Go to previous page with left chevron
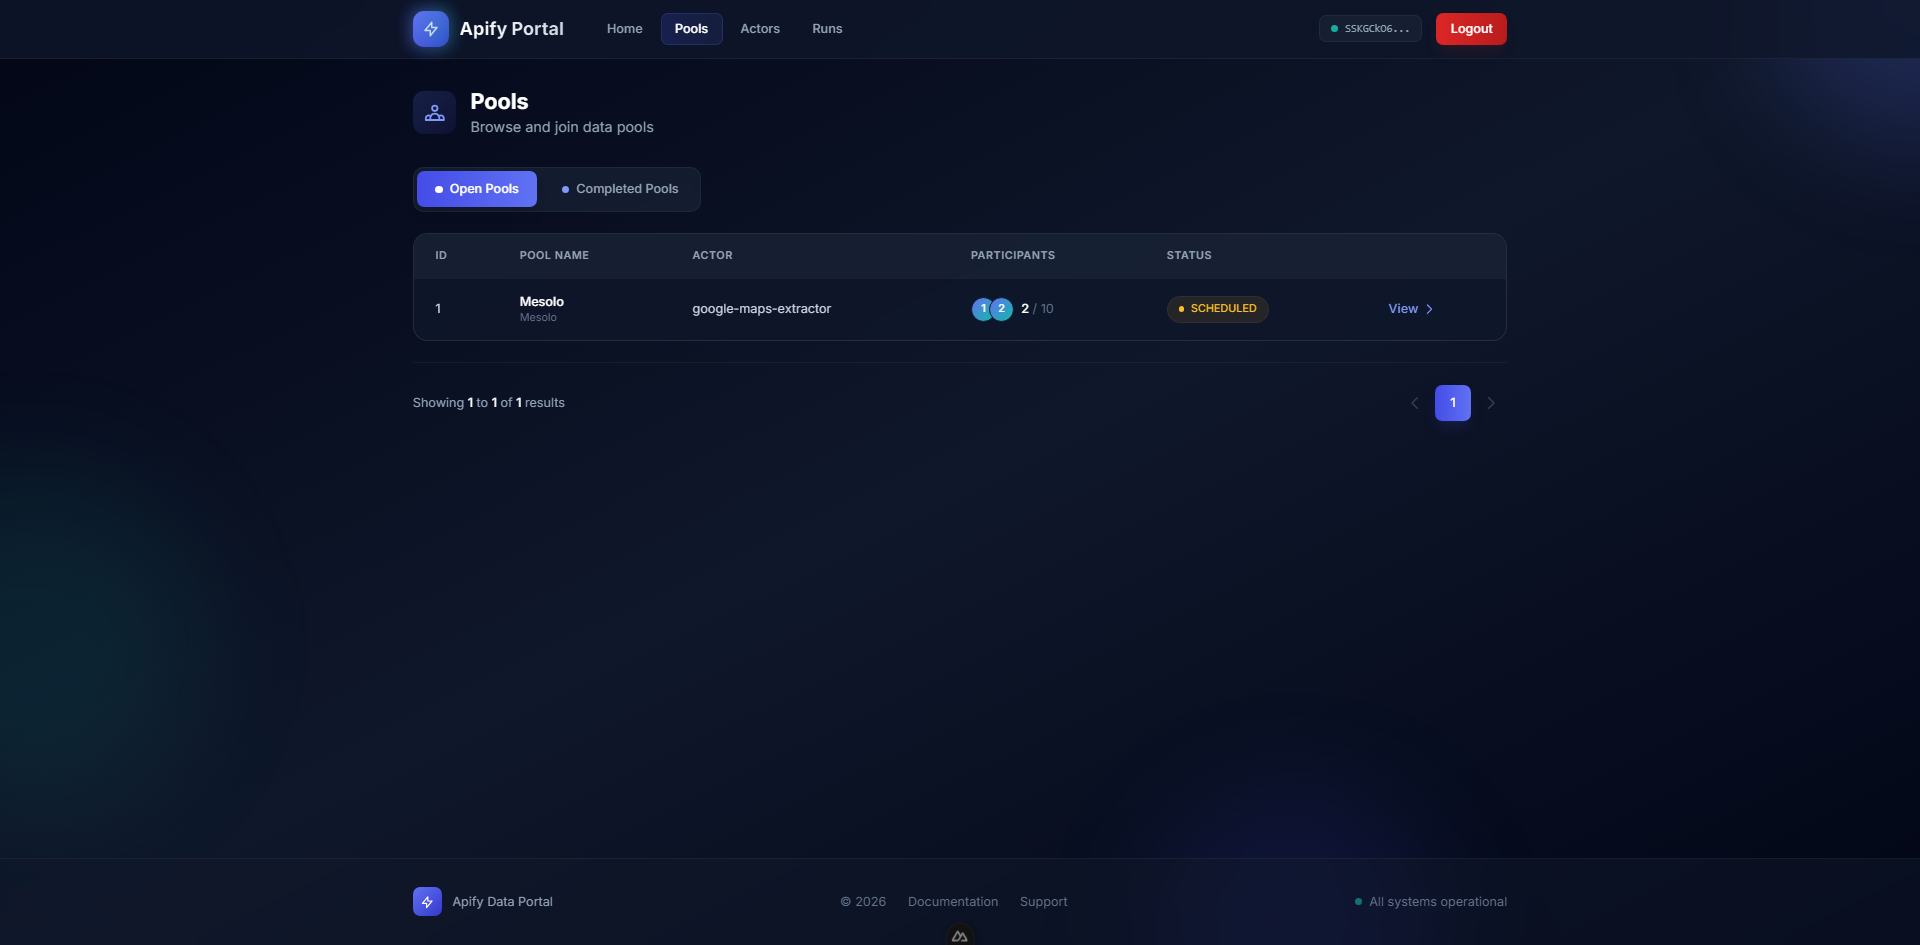Screen dimensions: 1920x945 [x=1414, y=403]
